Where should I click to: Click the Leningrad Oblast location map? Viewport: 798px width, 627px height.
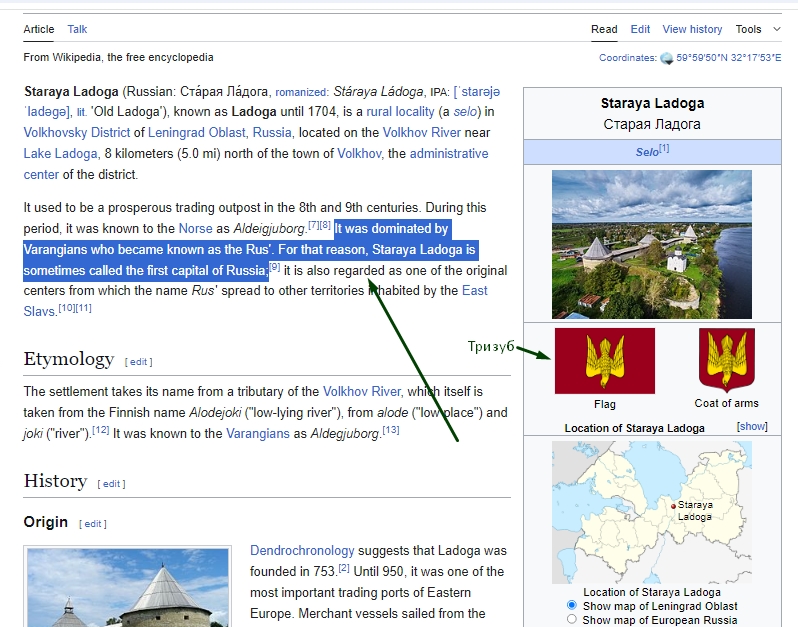[652, 512]
